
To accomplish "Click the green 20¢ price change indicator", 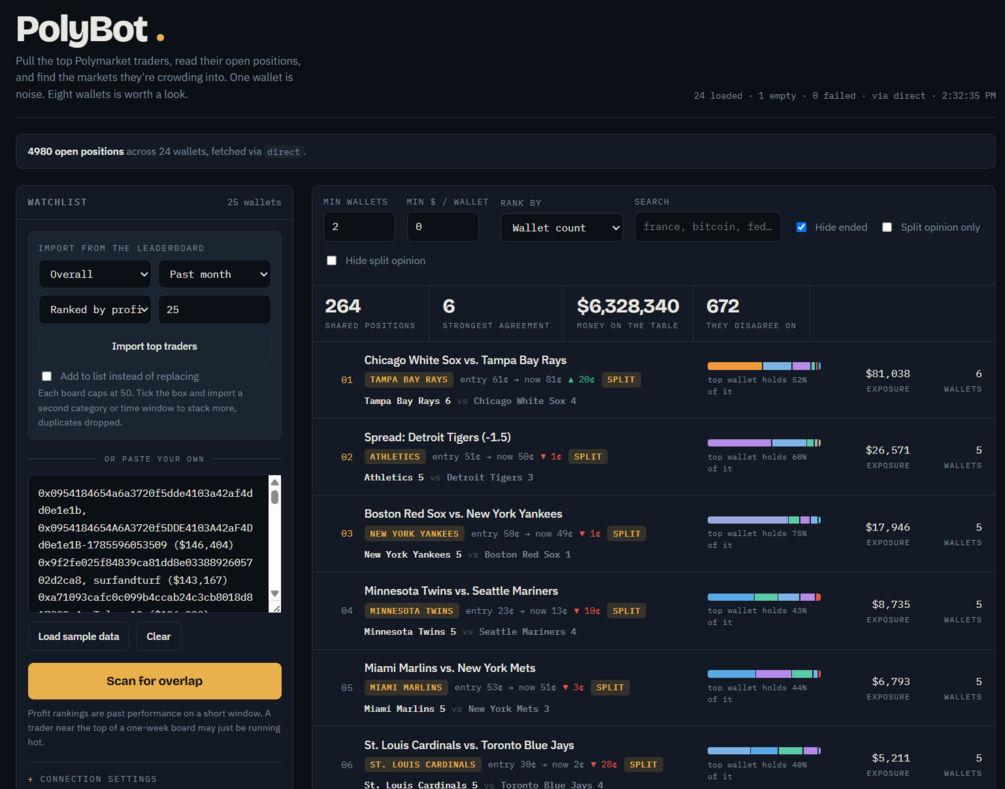I will pyautogui.click(x=581, y=379).
